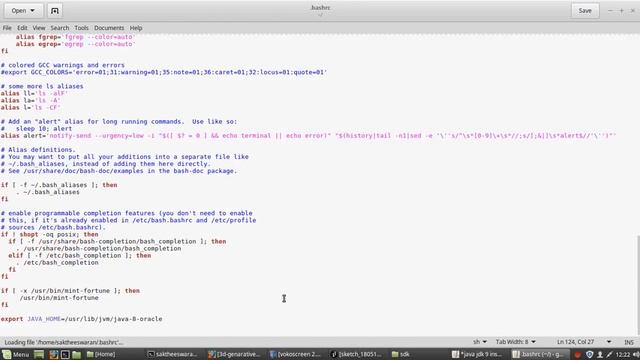Click the '. /etc/bash_completion' line

tap(58, 262)
